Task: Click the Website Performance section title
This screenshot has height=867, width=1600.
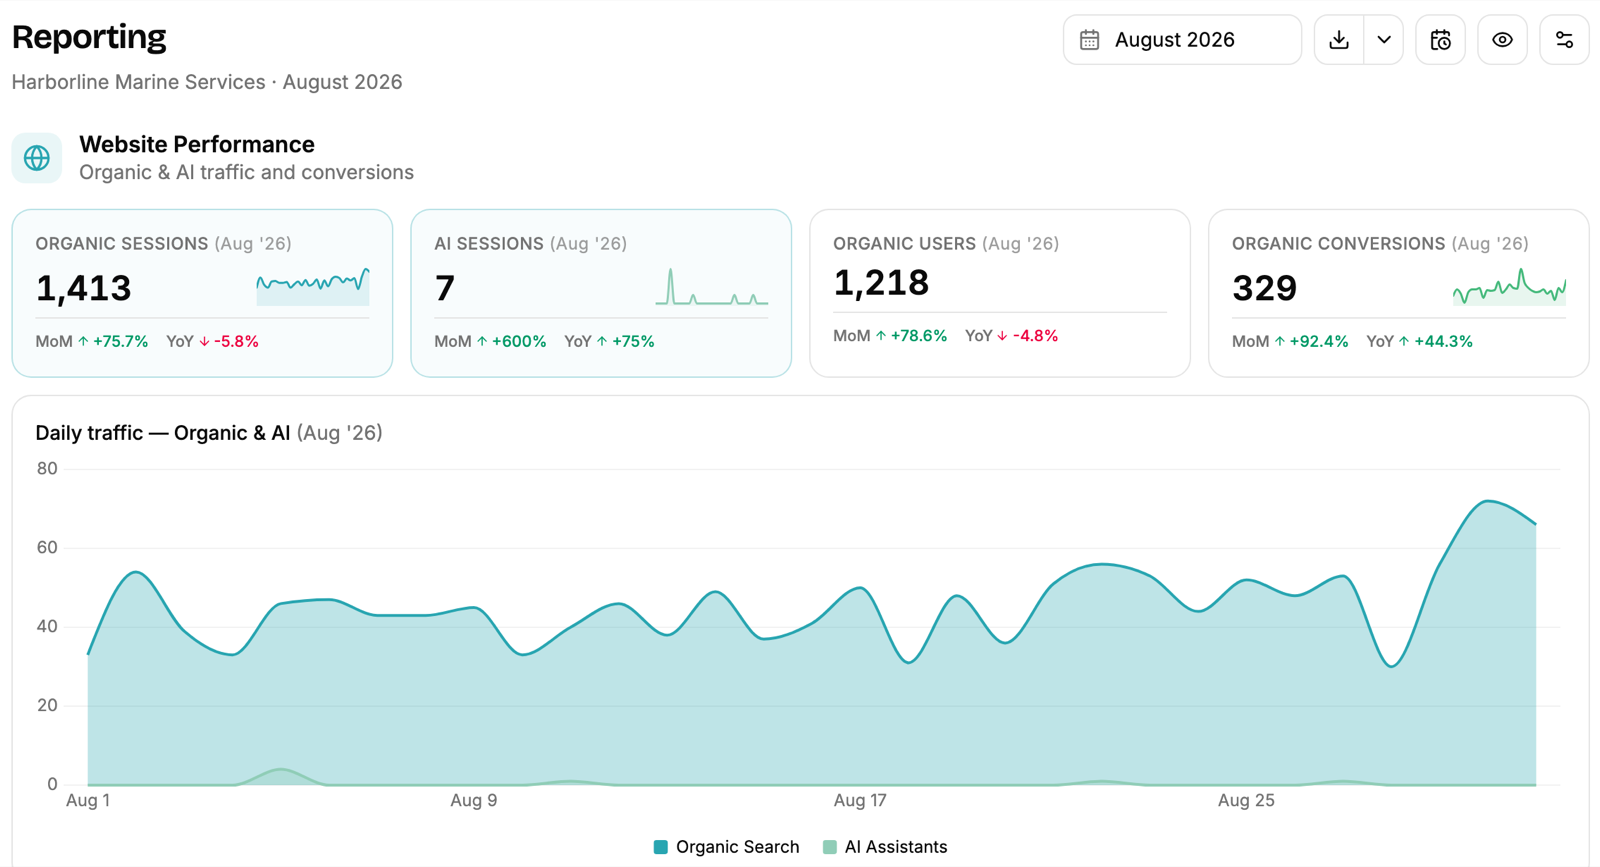Action: point(197,144)
